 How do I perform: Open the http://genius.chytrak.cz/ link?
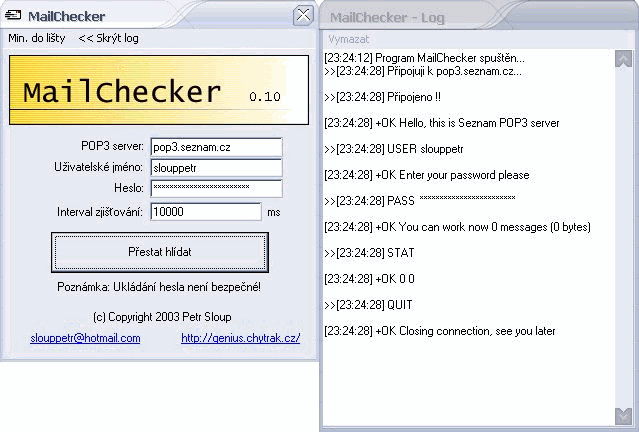pyautogui.click(x=240, y=338)
